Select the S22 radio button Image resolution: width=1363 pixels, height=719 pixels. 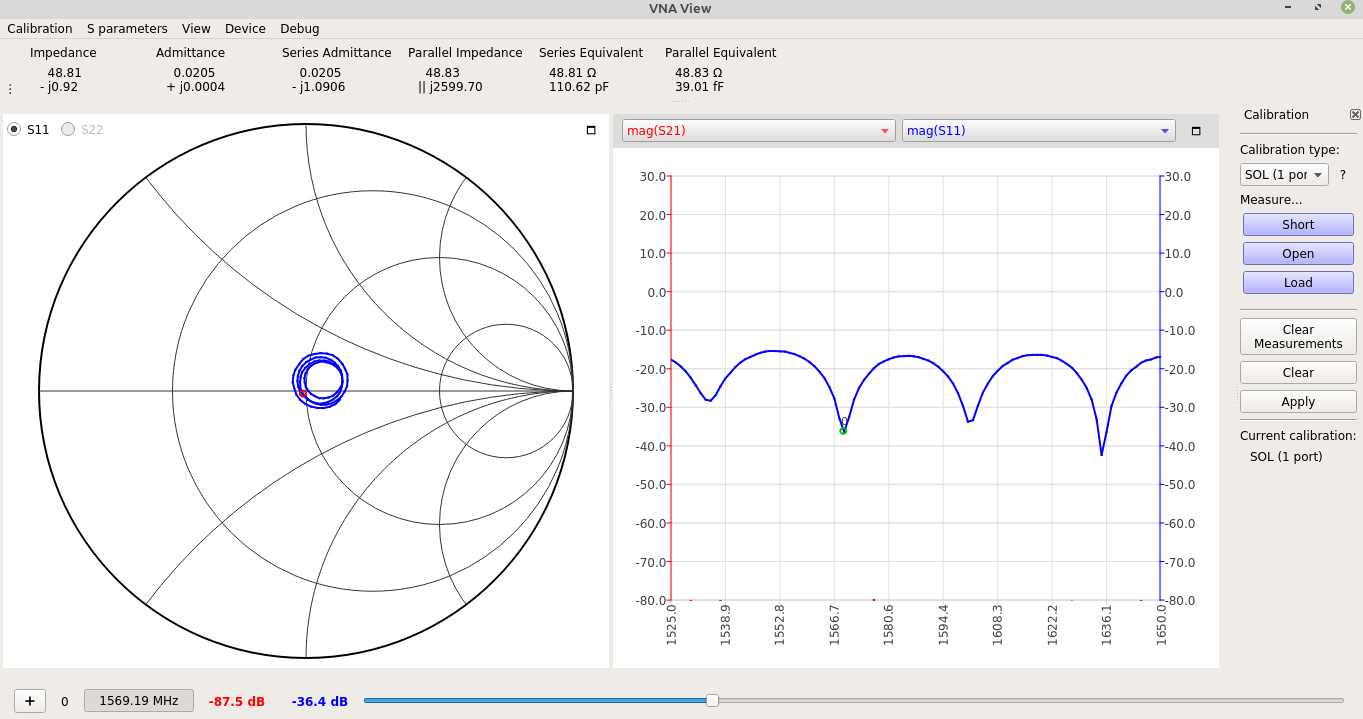pos(68,129)
